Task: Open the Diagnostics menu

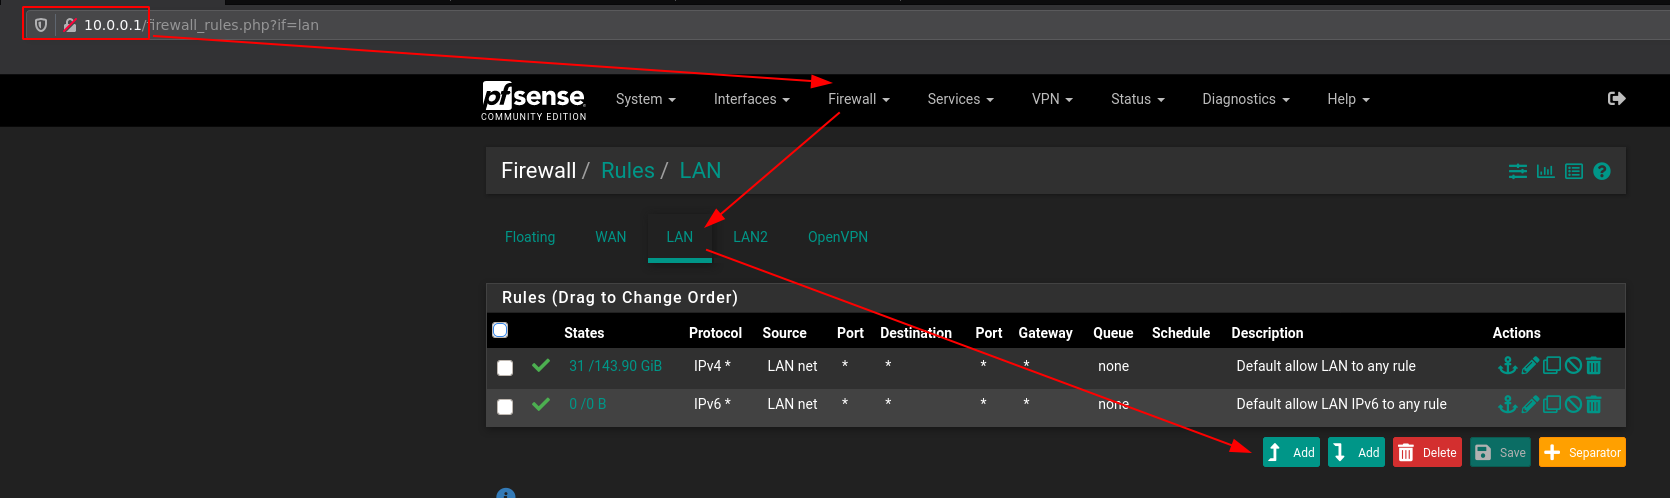Action: (1246, 99)
